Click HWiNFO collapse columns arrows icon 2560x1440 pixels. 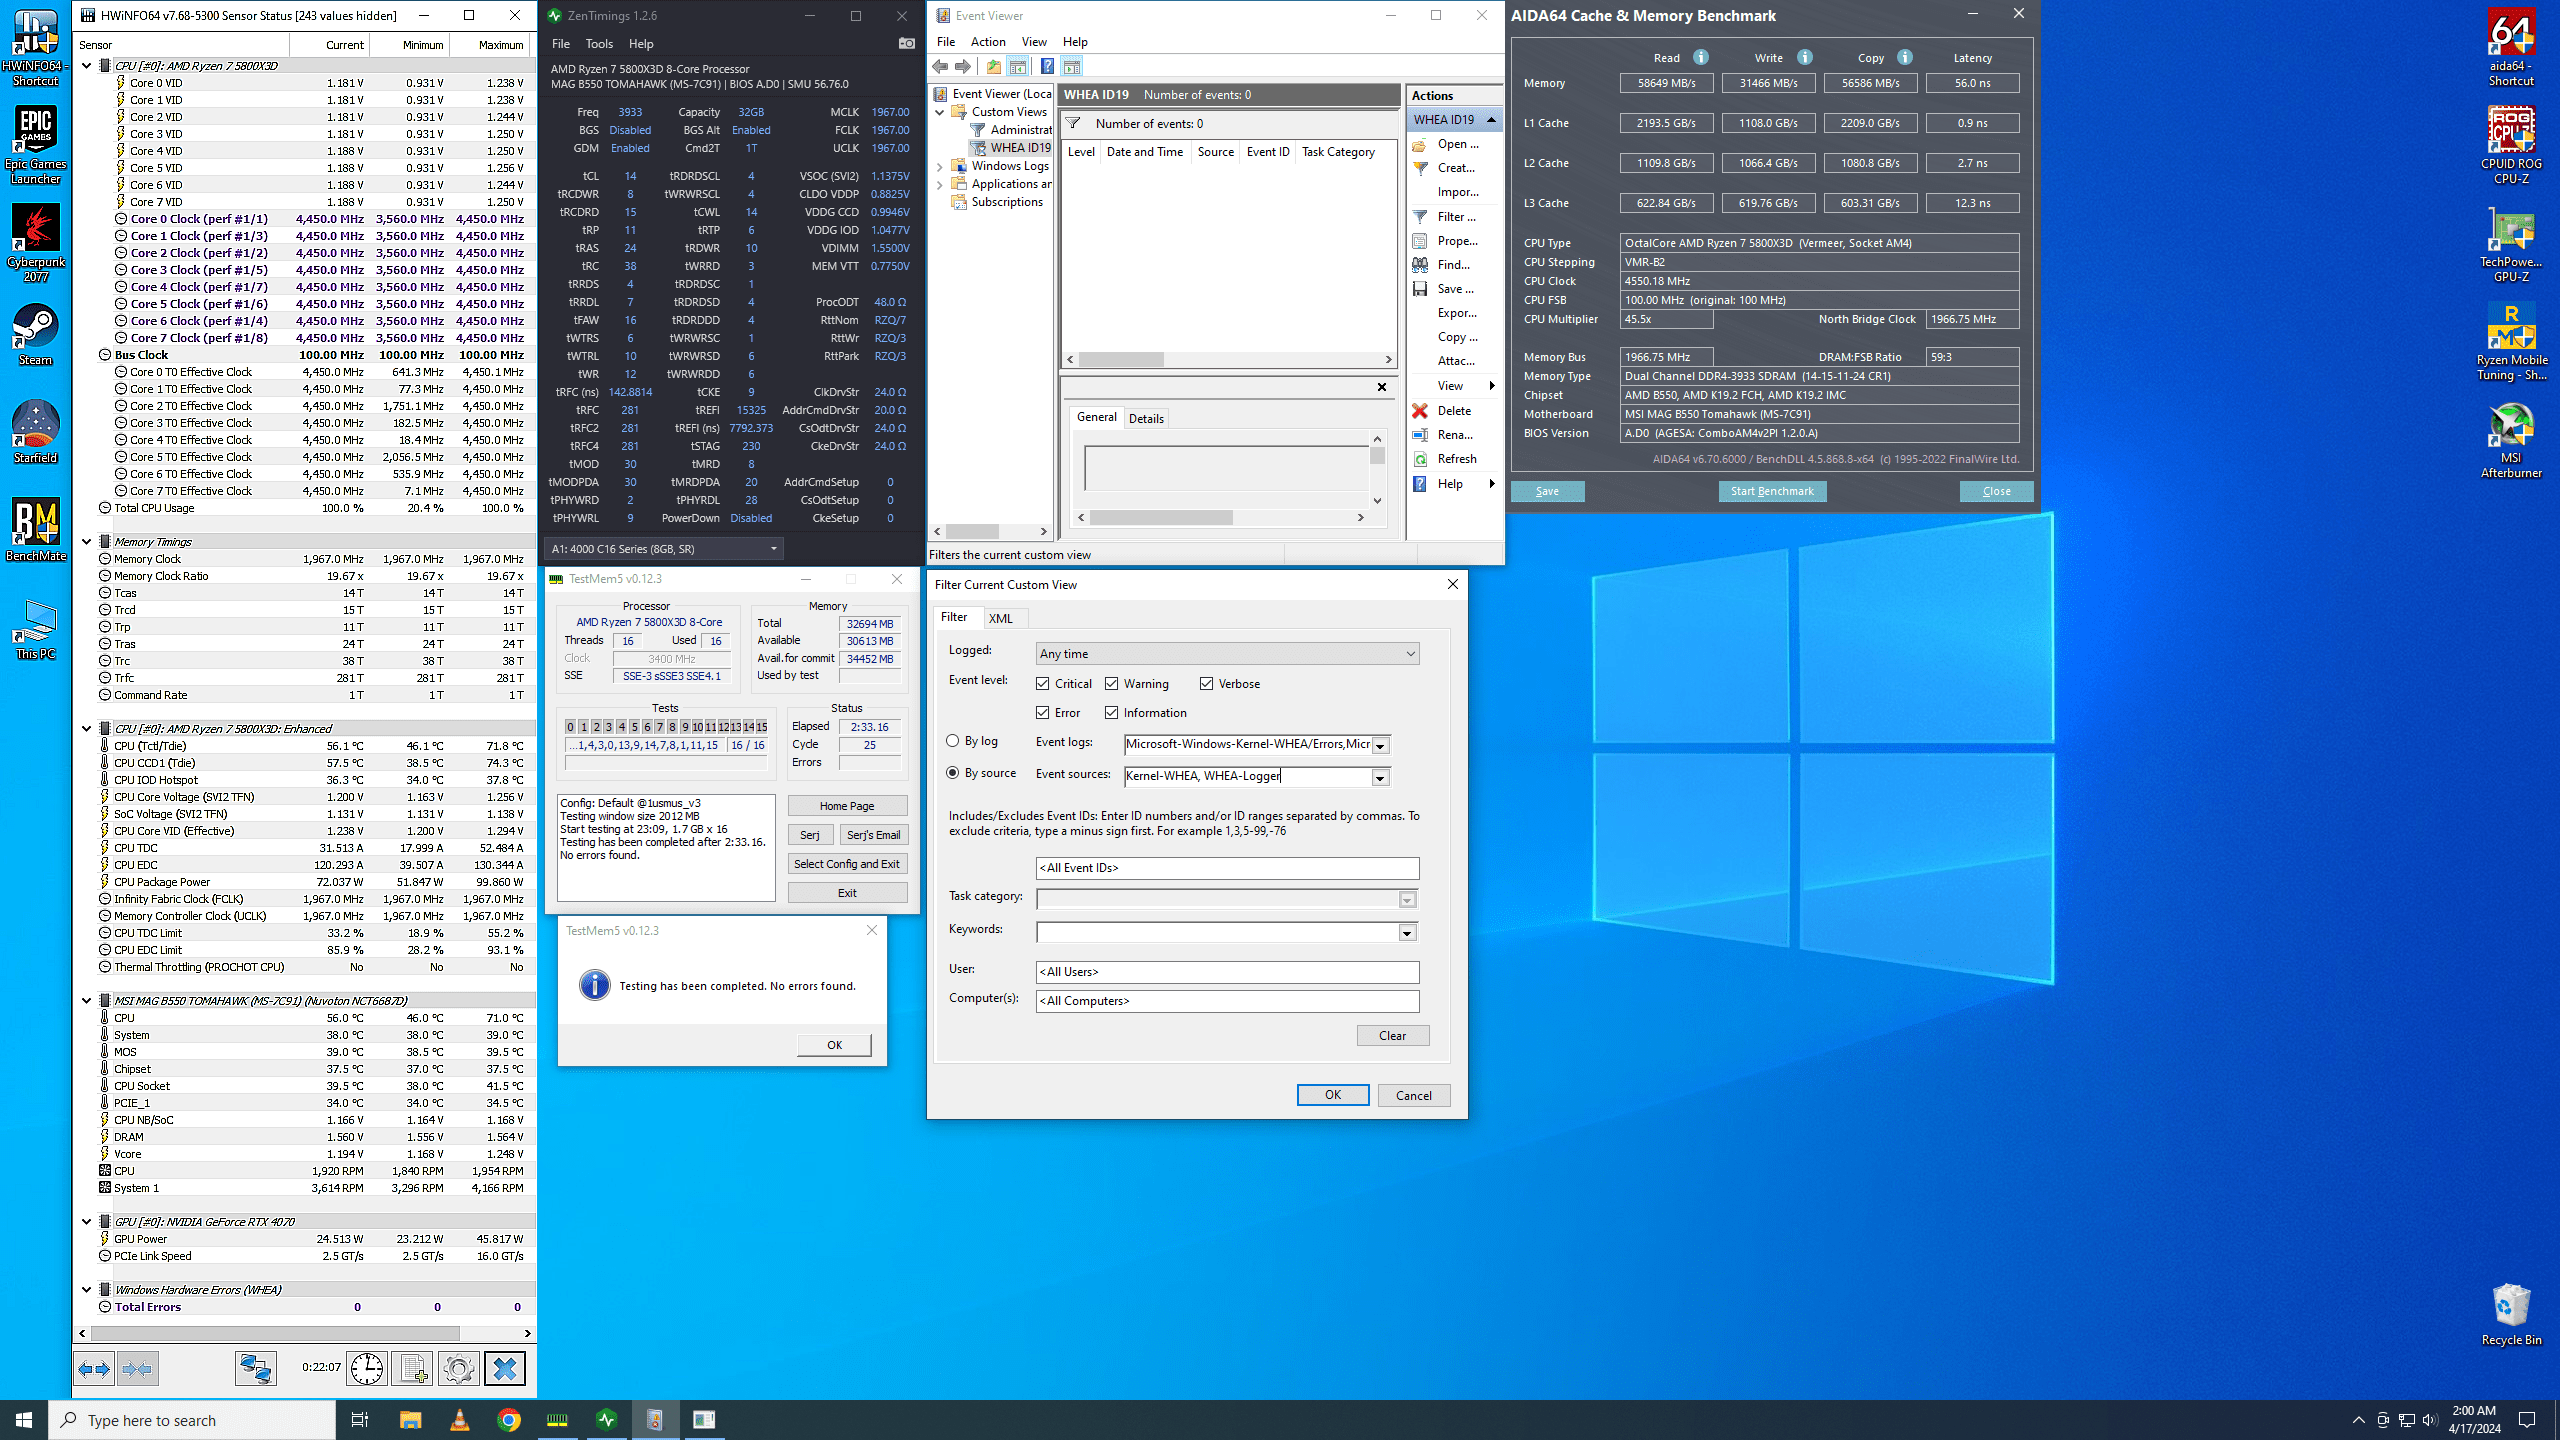click(x=138, y=1369)
